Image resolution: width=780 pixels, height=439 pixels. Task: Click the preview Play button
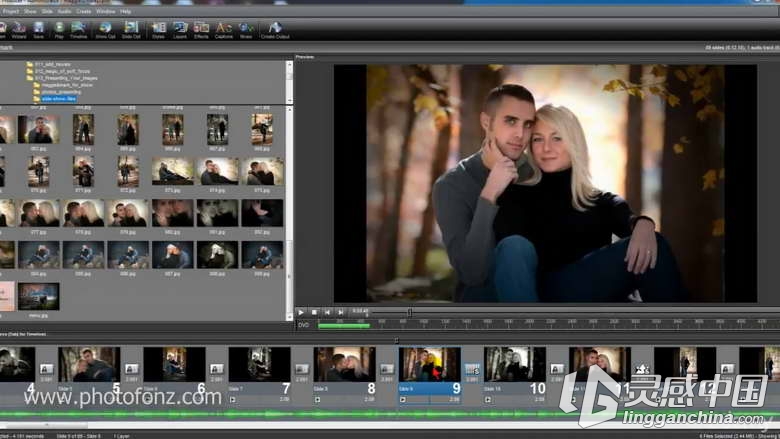click(301, 312)
